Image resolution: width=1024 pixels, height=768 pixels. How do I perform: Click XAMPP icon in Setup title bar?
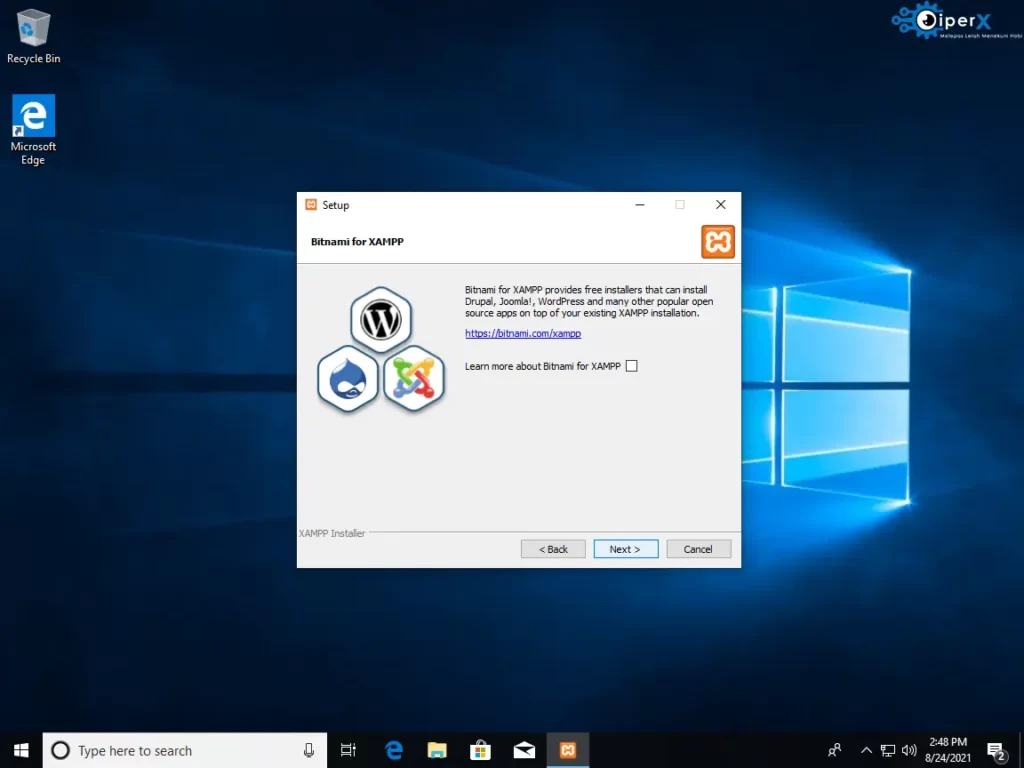point(311,205)
